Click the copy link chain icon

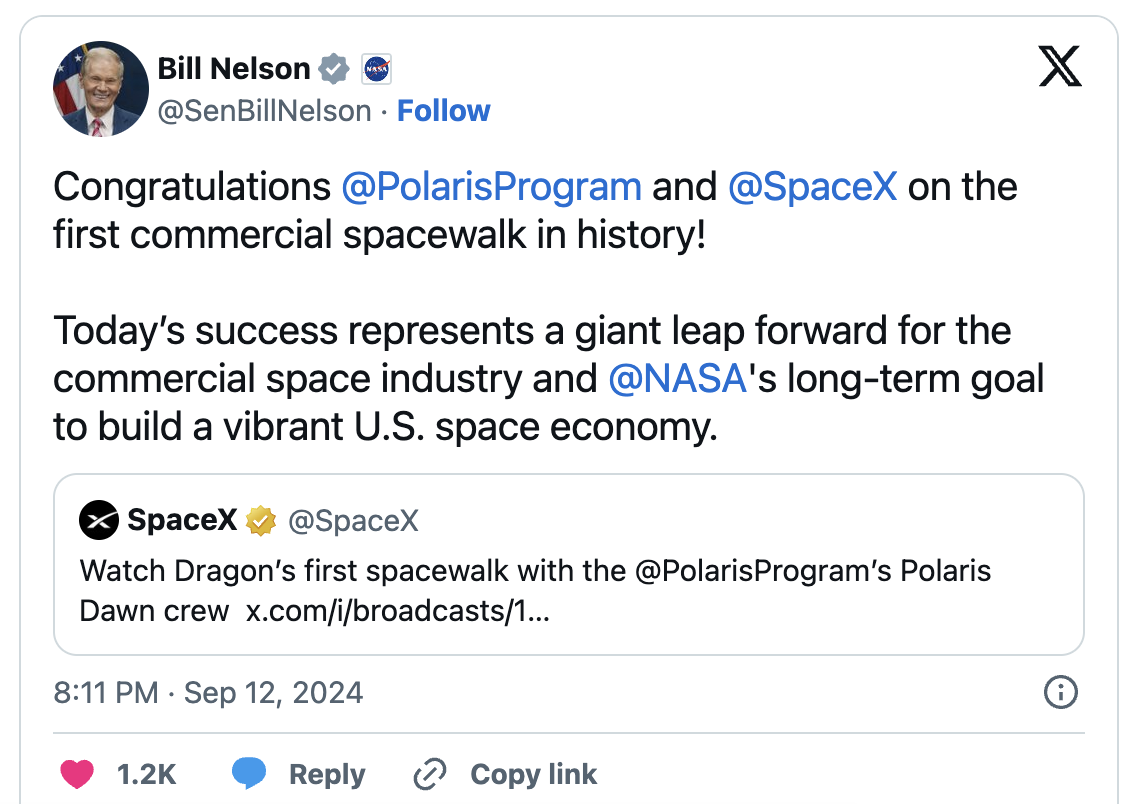pos(430,774)
